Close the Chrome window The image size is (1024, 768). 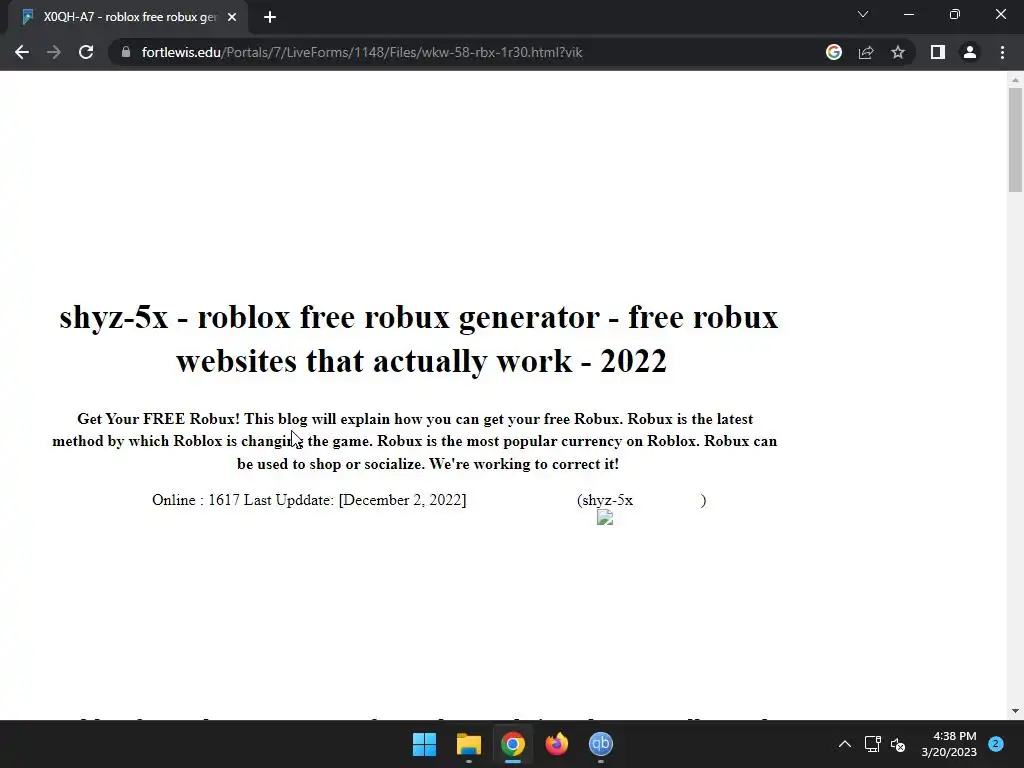point(1000,14)
